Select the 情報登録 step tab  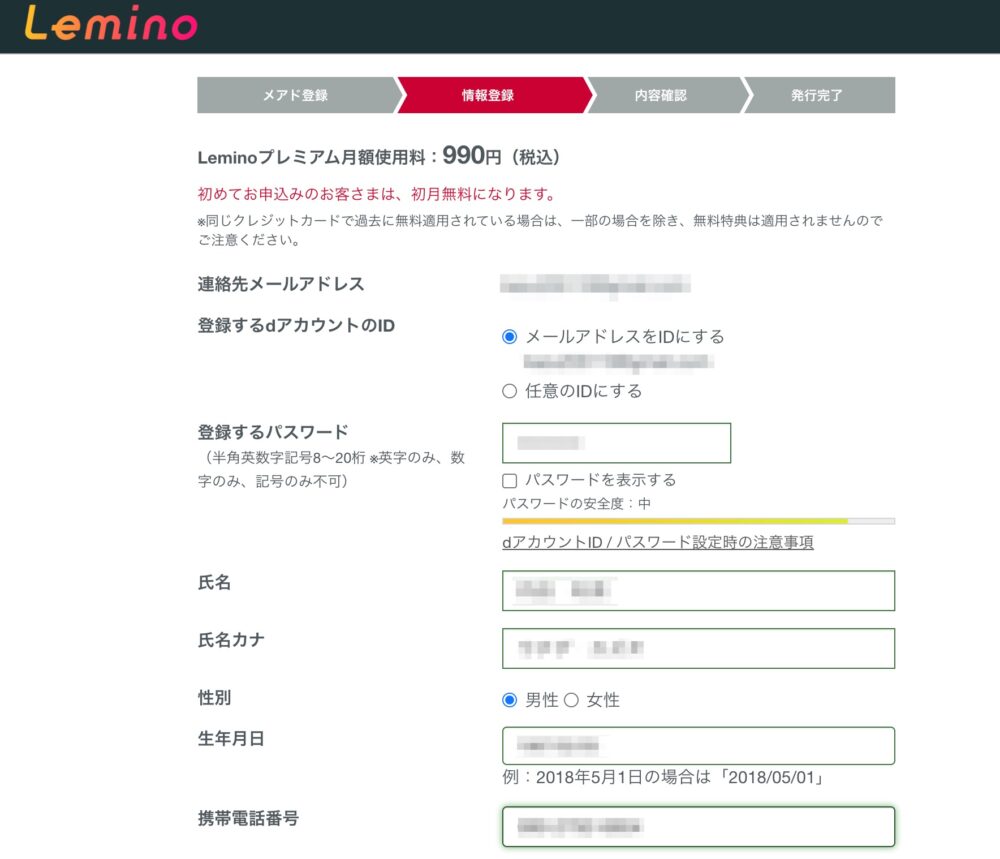pyautogui.click(x=488, y=96)
